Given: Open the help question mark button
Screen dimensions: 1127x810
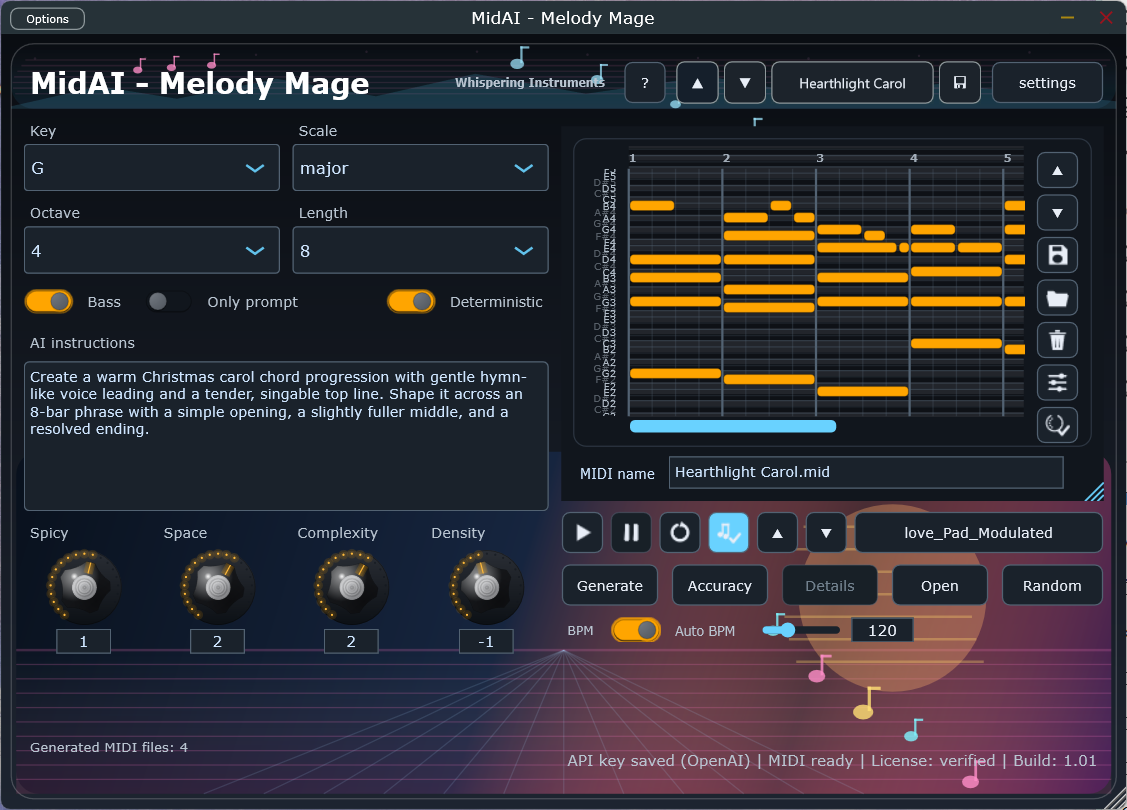Looking at the screenshot, I should click(645, 83).
